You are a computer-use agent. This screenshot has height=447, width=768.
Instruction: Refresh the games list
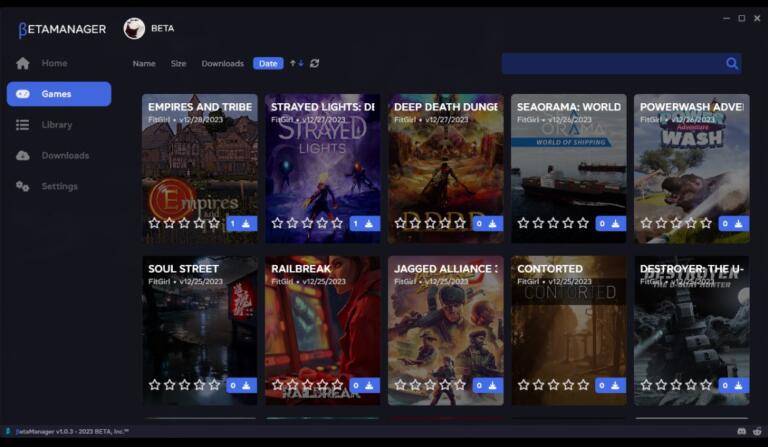pyautogui.click(x=314, y=63)
